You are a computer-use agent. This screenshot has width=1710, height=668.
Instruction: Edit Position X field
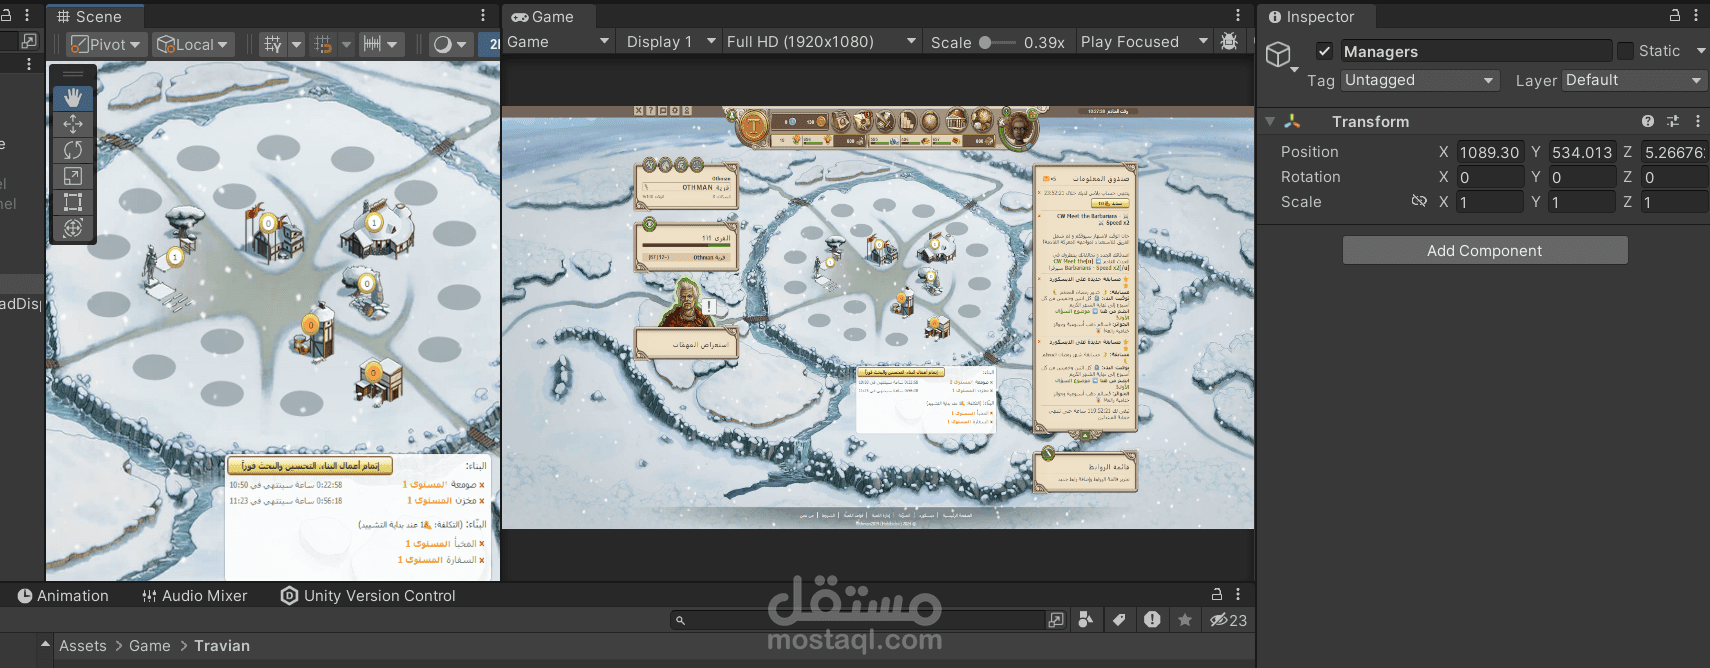tap(1490, 152)
